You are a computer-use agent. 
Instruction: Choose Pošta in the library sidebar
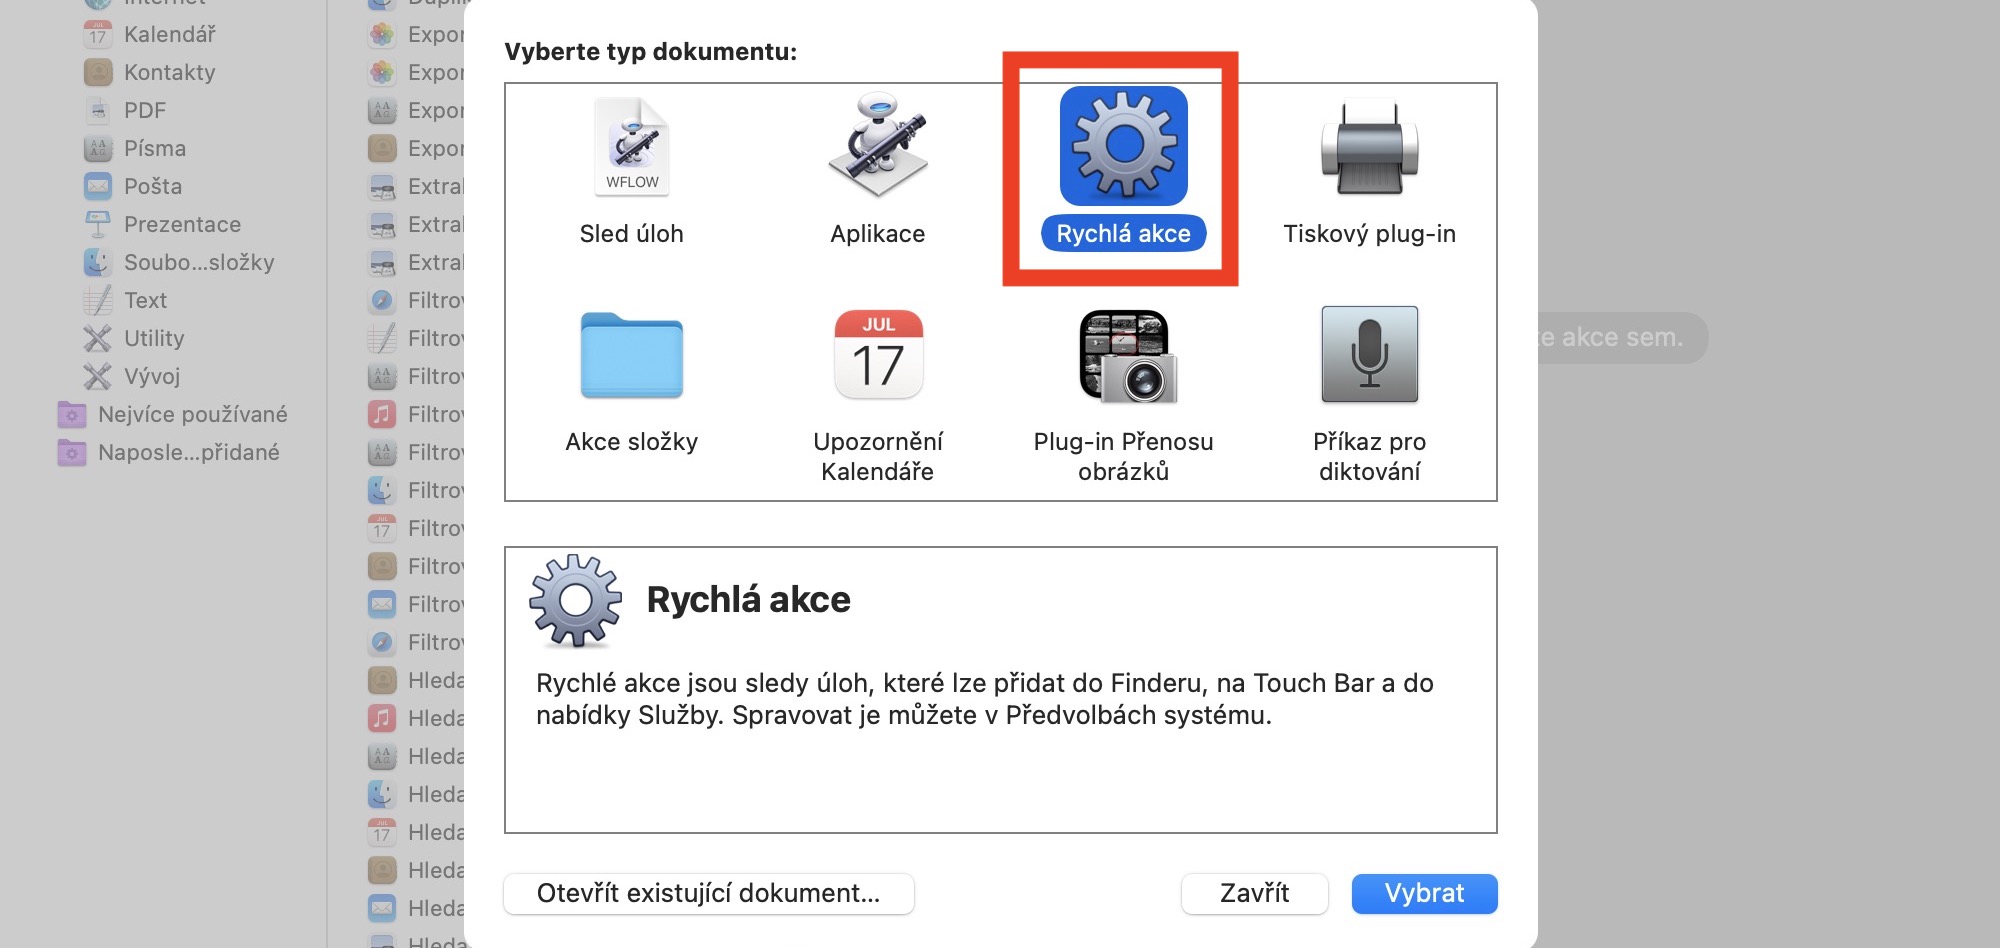(153, 187)
